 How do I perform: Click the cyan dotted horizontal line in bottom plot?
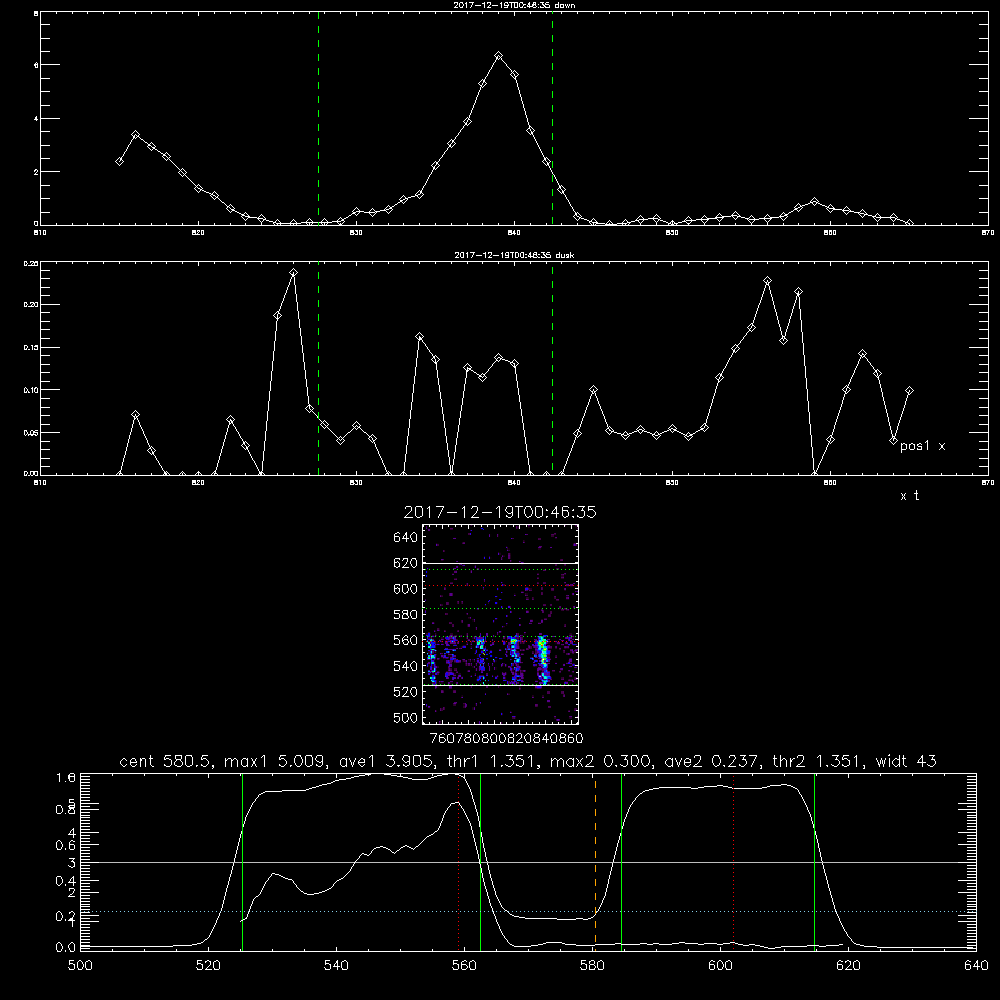point(528,911)
